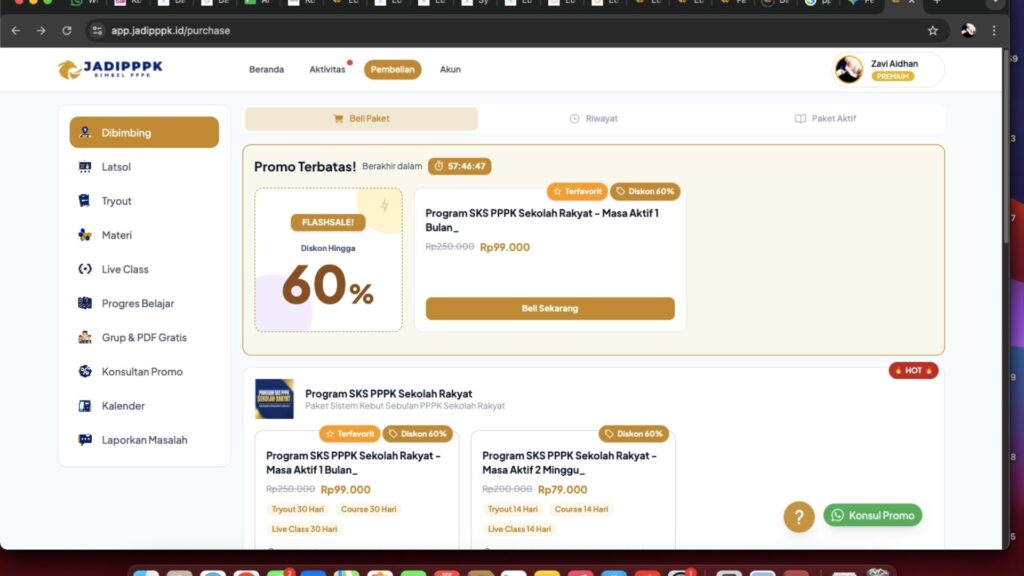Click the Course 30 Hari tag

(368, 509)
